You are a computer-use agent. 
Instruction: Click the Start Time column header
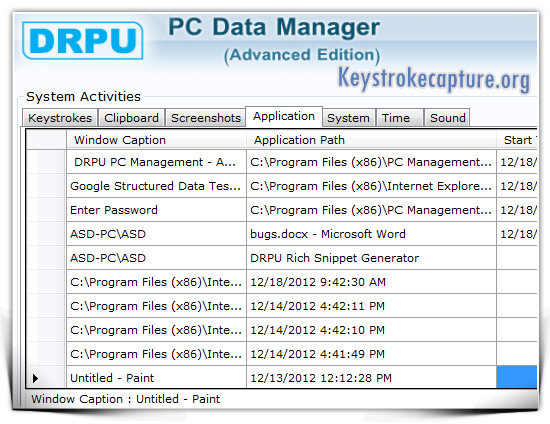click(x=517, y=140)
